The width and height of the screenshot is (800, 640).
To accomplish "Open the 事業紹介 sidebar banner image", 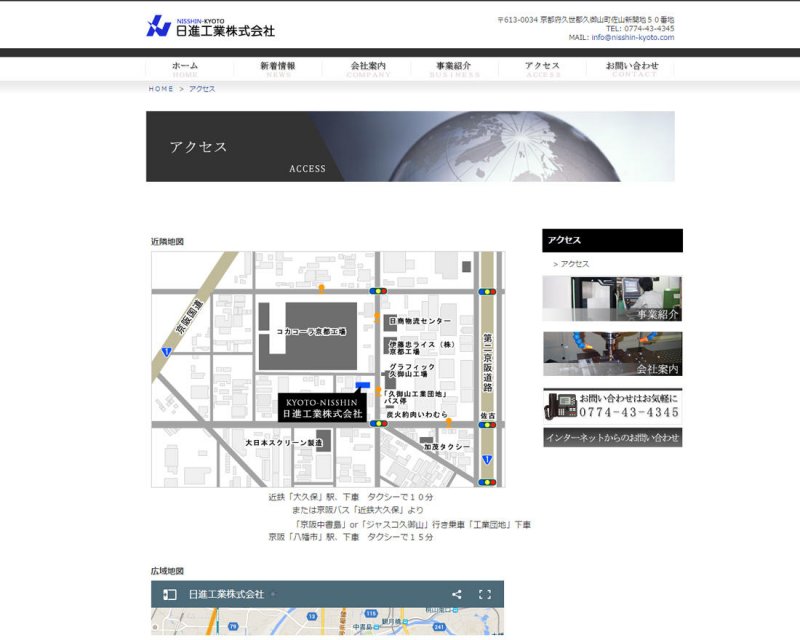I will (612, 299).
